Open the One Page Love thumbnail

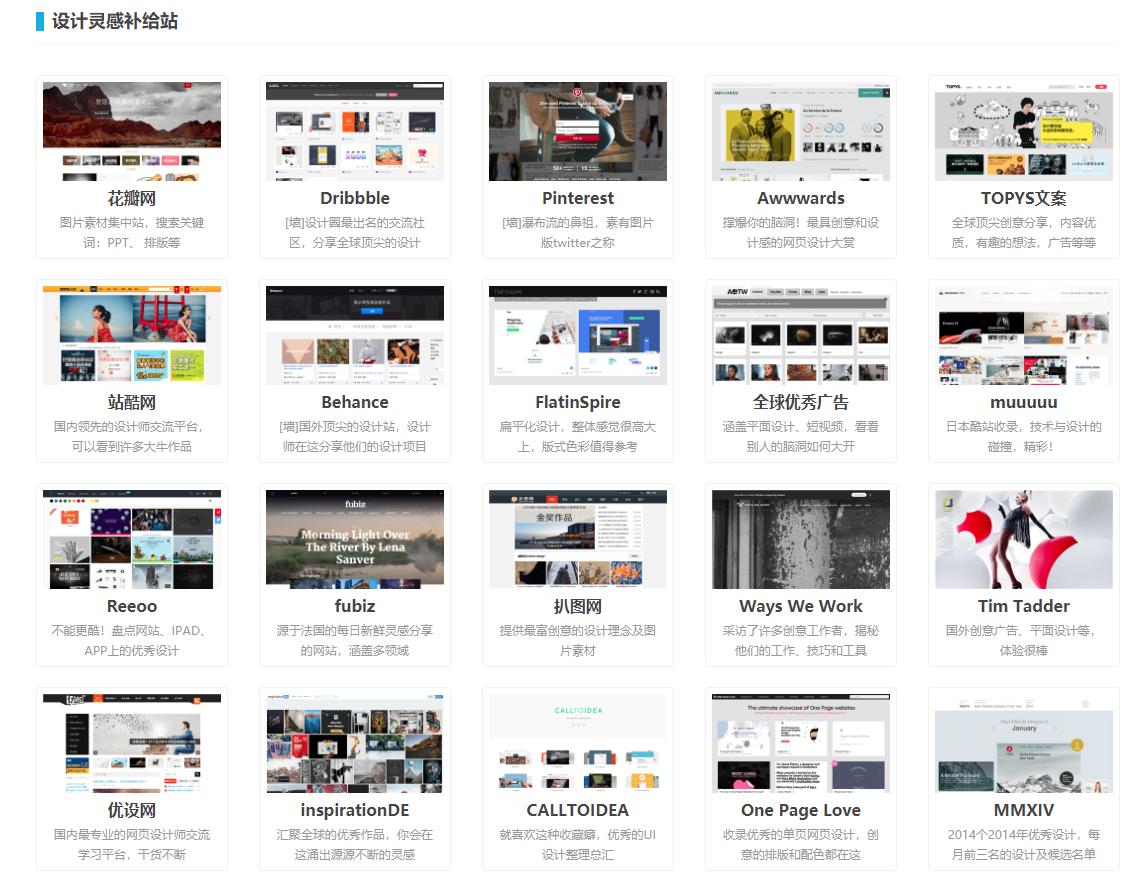[801, 744]
